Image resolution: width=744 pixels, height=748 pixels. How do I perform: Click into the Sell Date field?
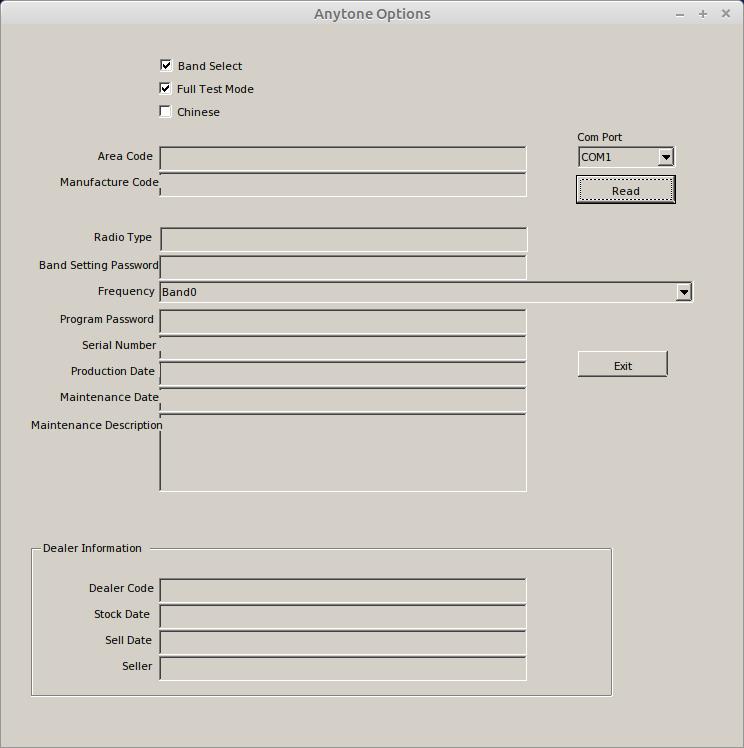[x=343, y=643]
